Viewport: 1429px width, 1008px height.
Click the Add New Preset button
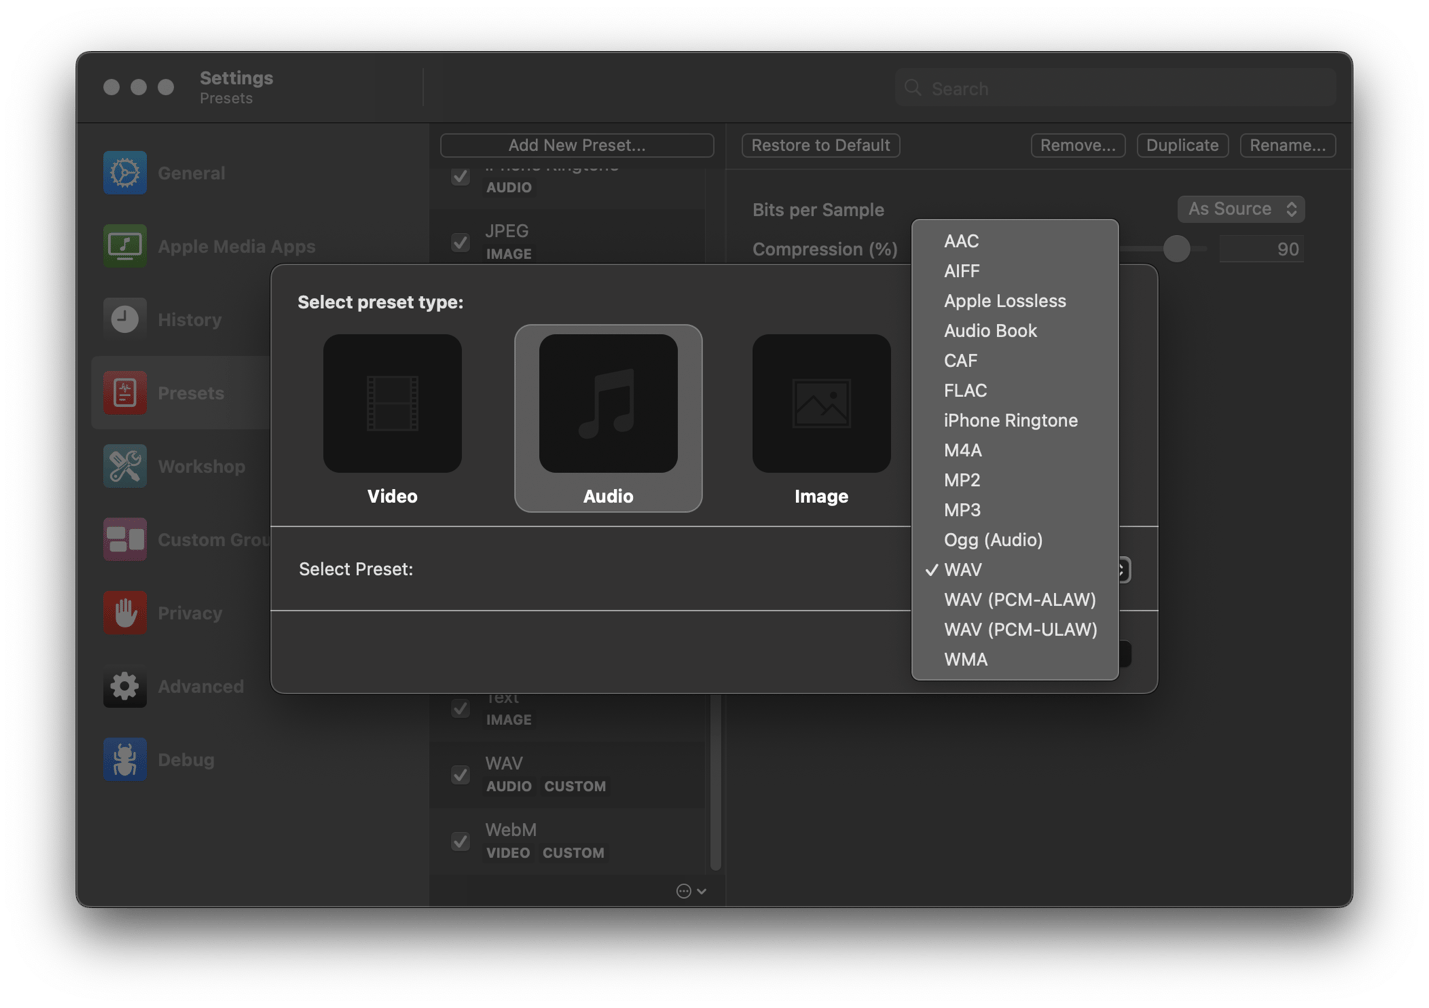[577, 145]
